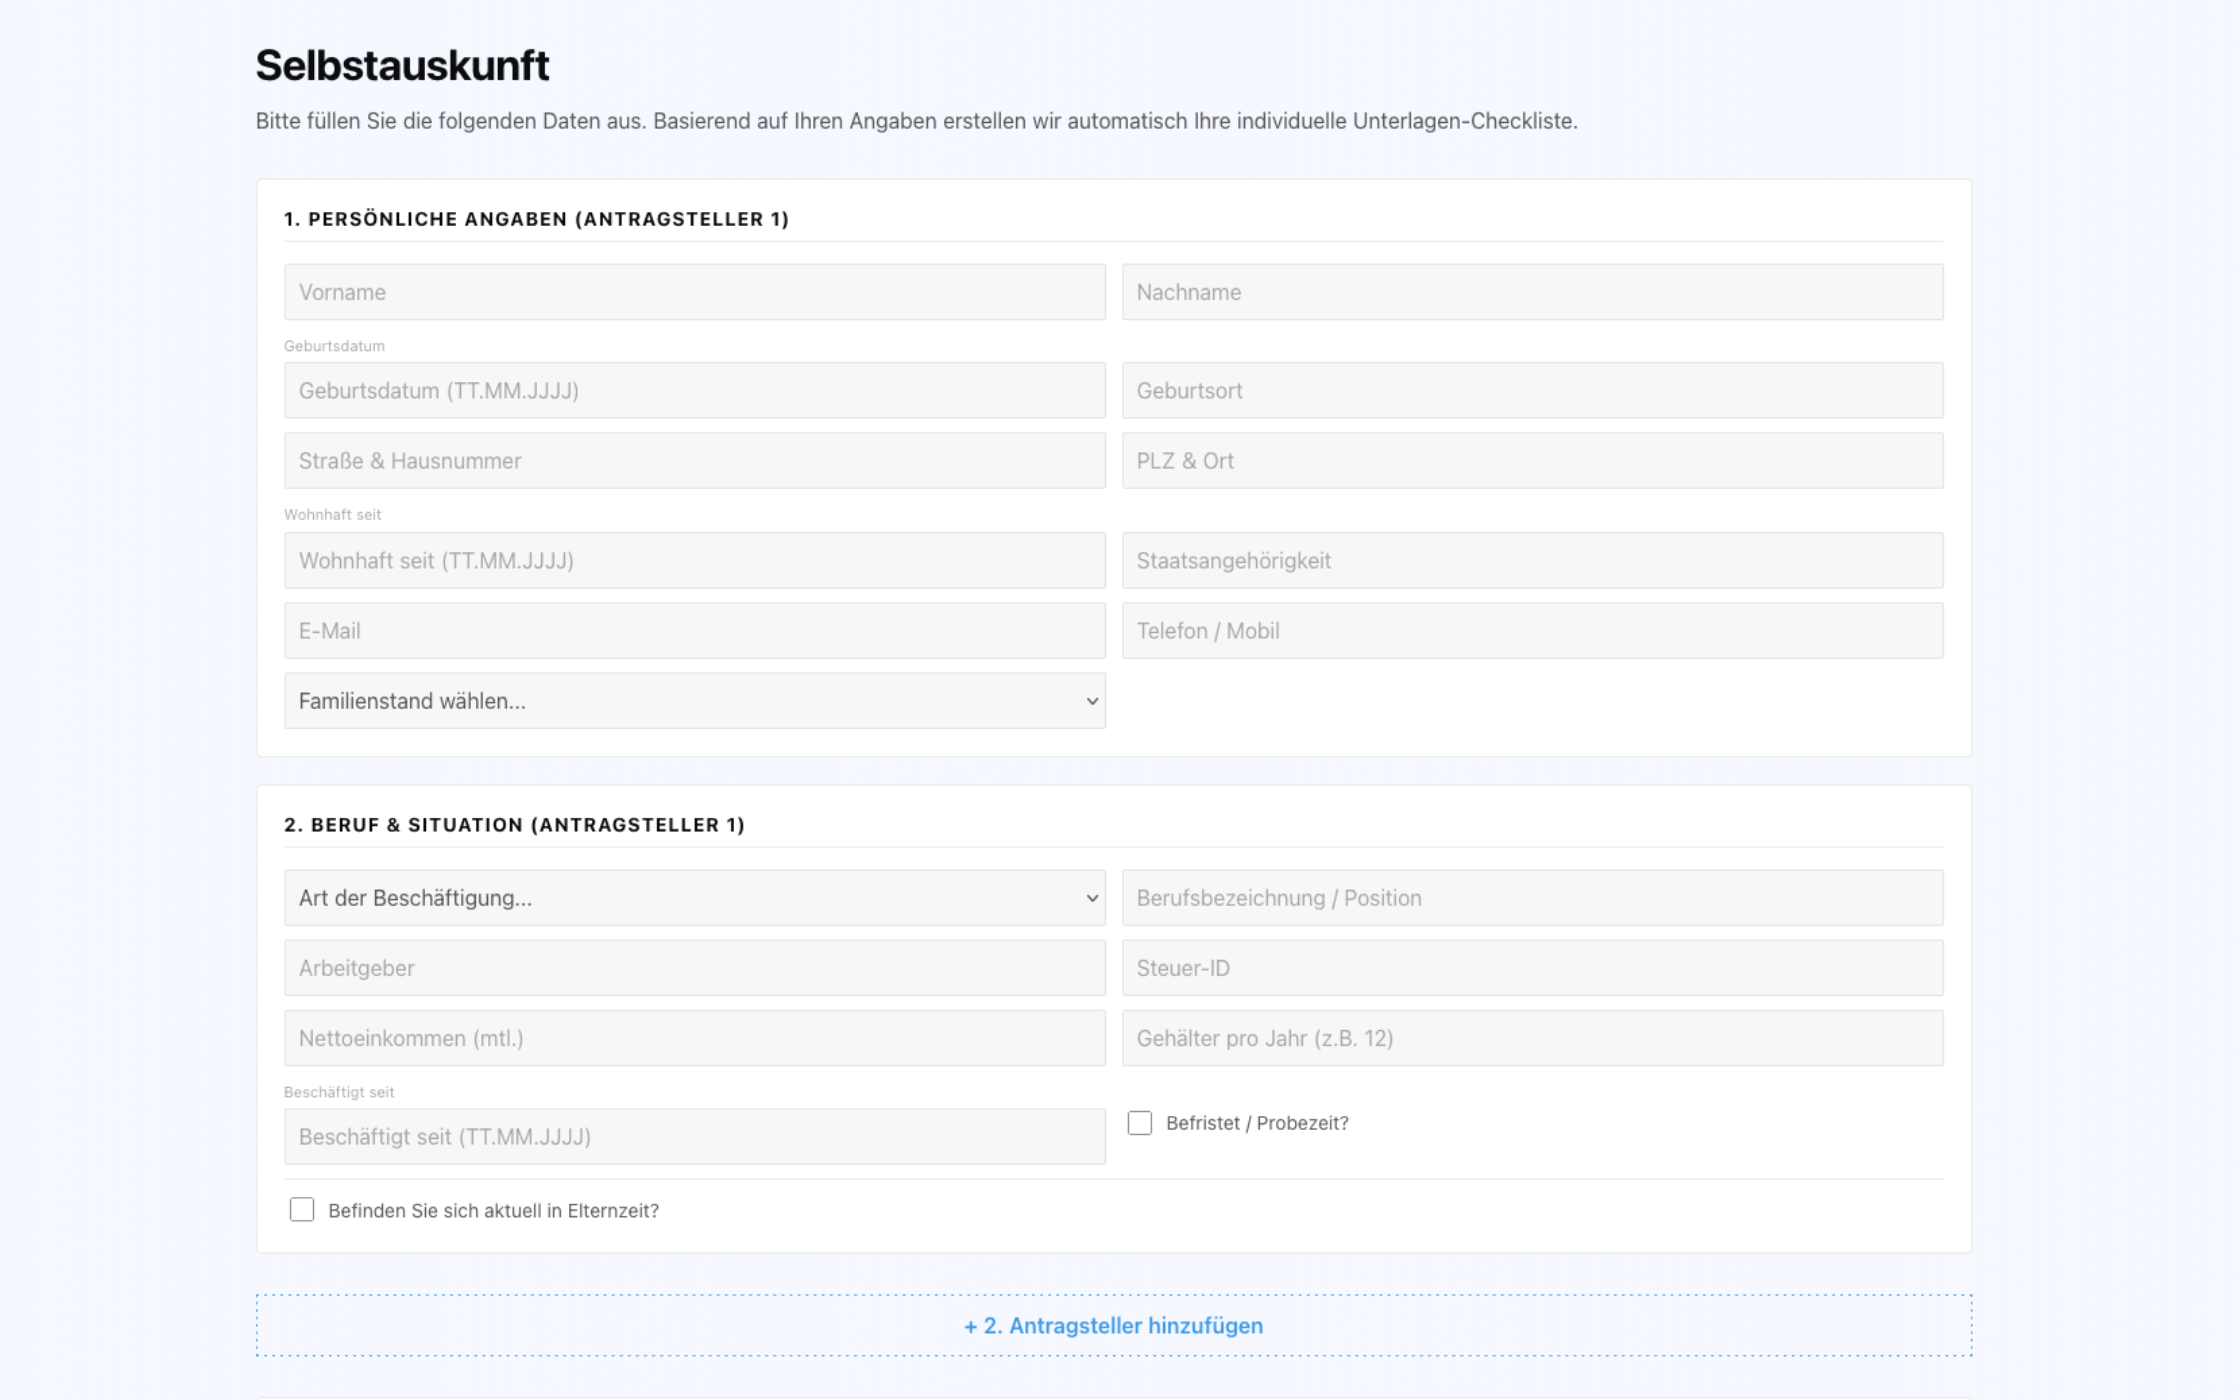2240x1400 pixels.
Task: Check the Elternzeit question checkbox
Action: (x=301, y=1210)
